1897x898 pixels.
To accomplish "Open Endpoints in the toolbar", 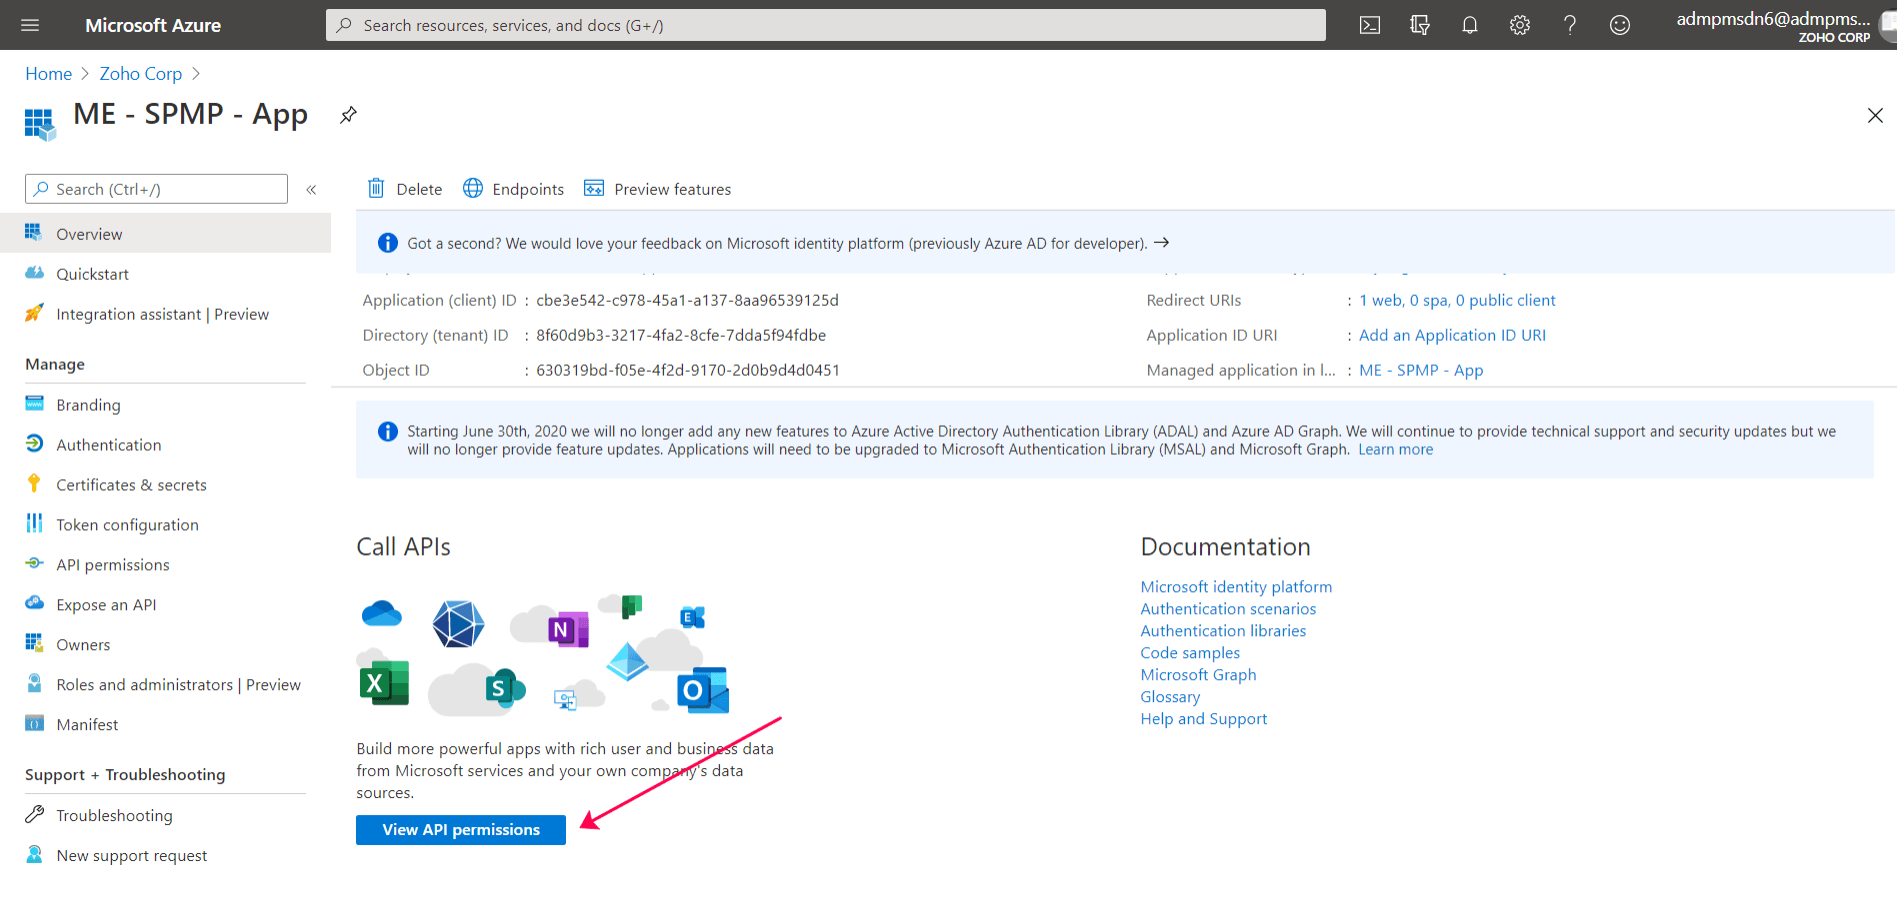I will 513,189.
